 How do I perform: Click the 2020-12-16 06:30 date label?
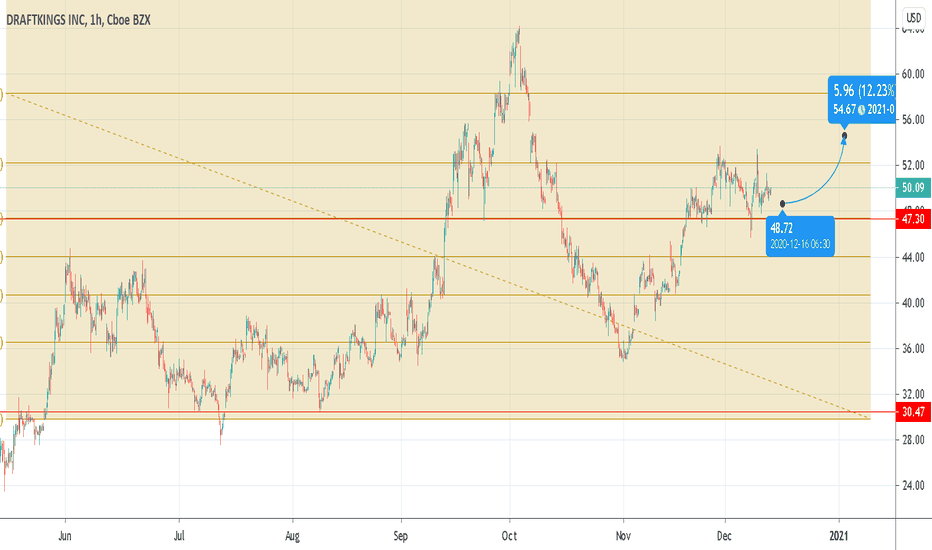pos(800,244)
